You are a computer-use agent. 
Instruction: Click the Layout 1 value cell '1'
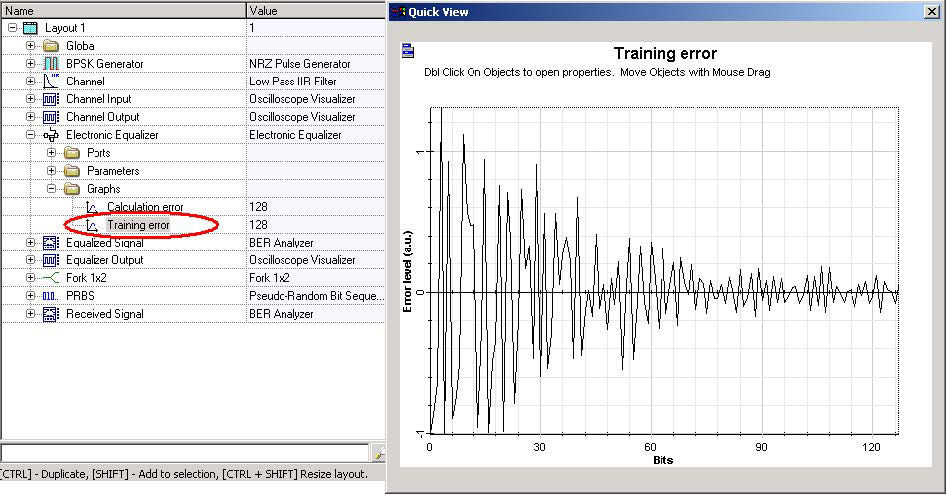point(316,28)
